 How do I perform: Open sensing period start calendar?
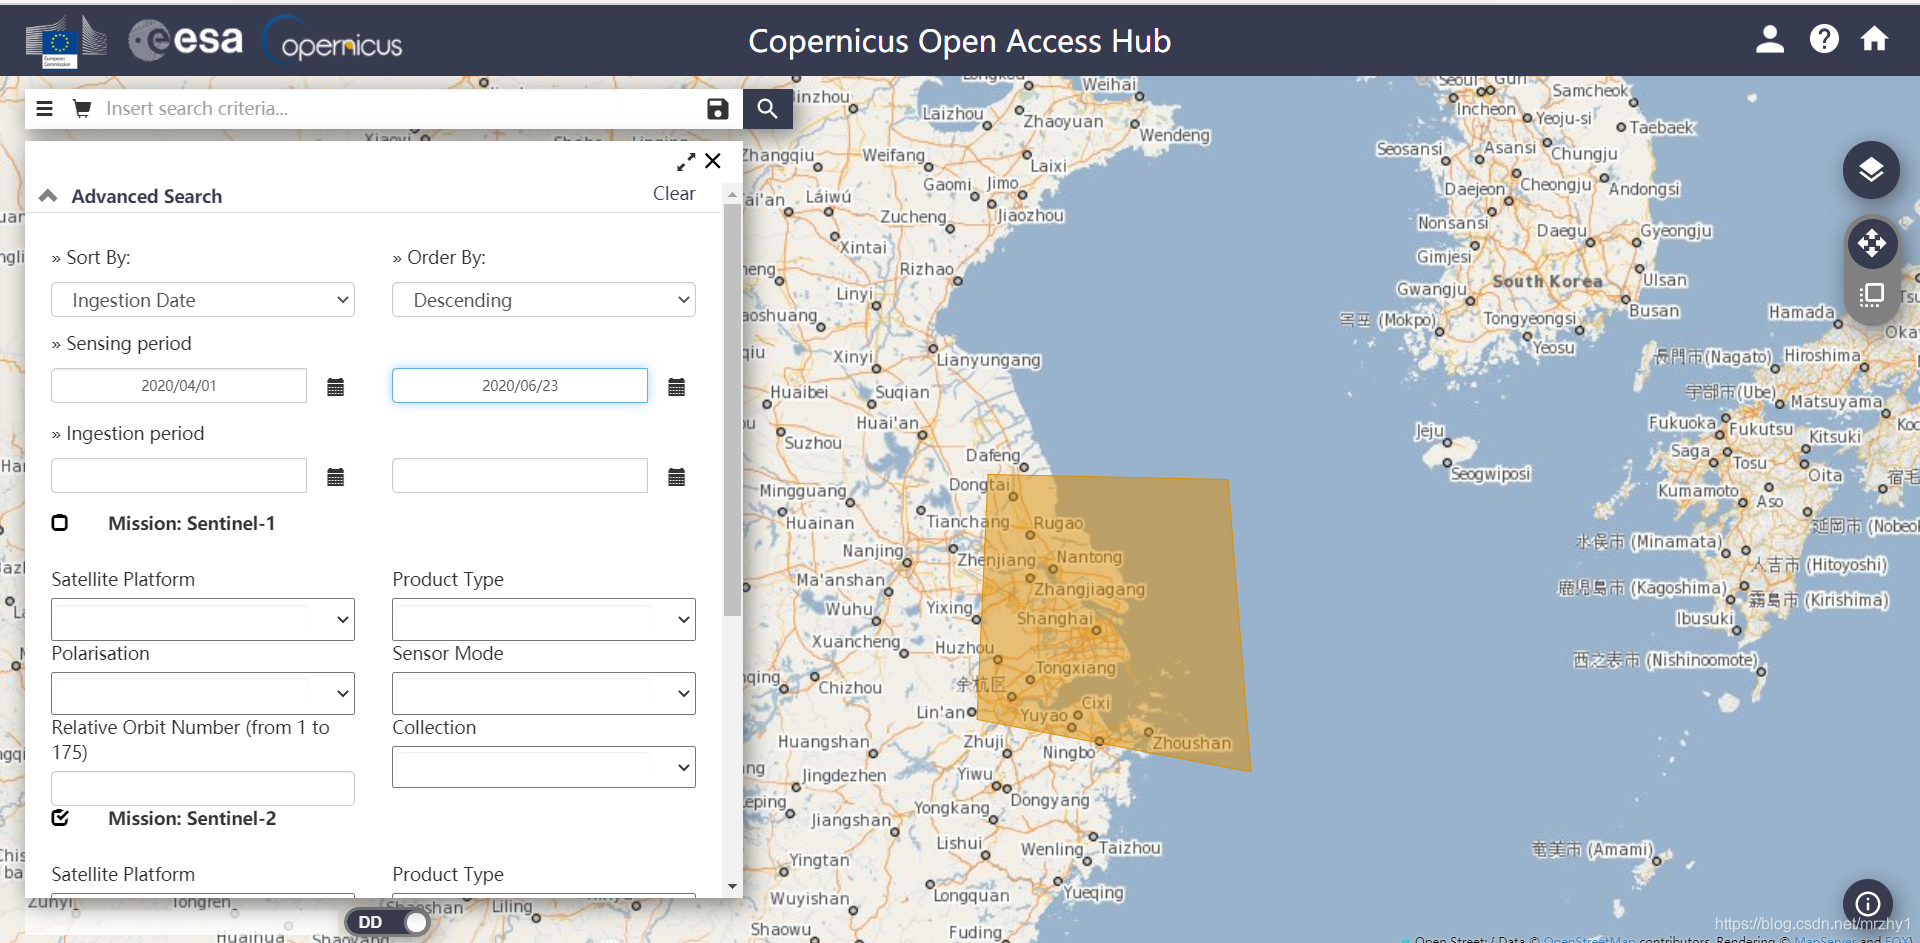(336, 387)
